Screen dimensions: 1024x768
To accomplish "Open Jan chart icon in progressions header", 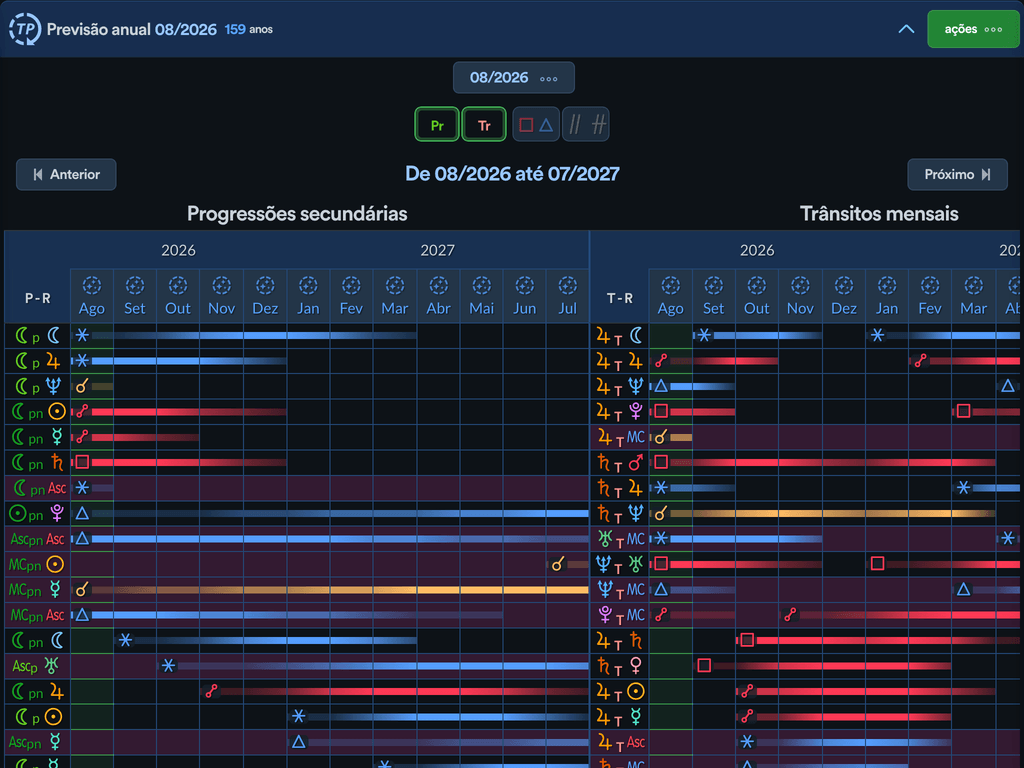I will (x=308, y=285).
